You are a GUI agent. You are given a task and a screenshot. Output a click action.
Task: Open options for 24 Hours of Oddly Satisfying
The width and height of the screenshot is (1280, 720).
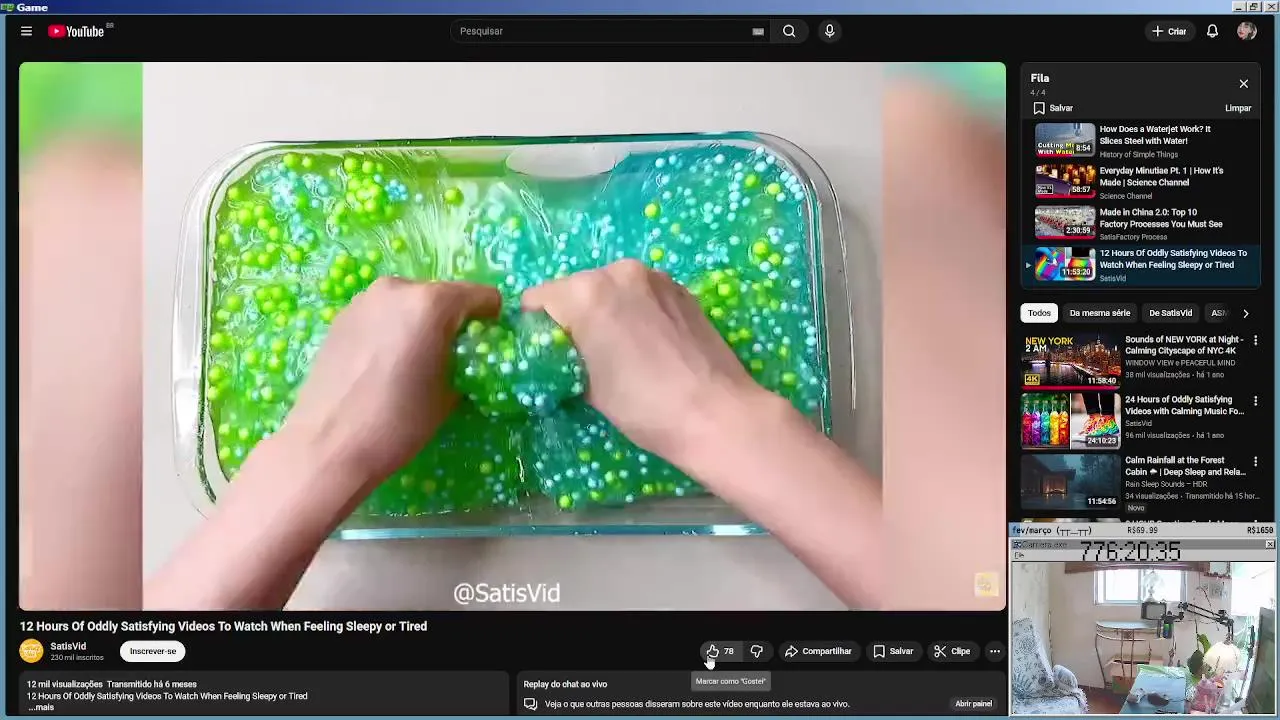1255,401
